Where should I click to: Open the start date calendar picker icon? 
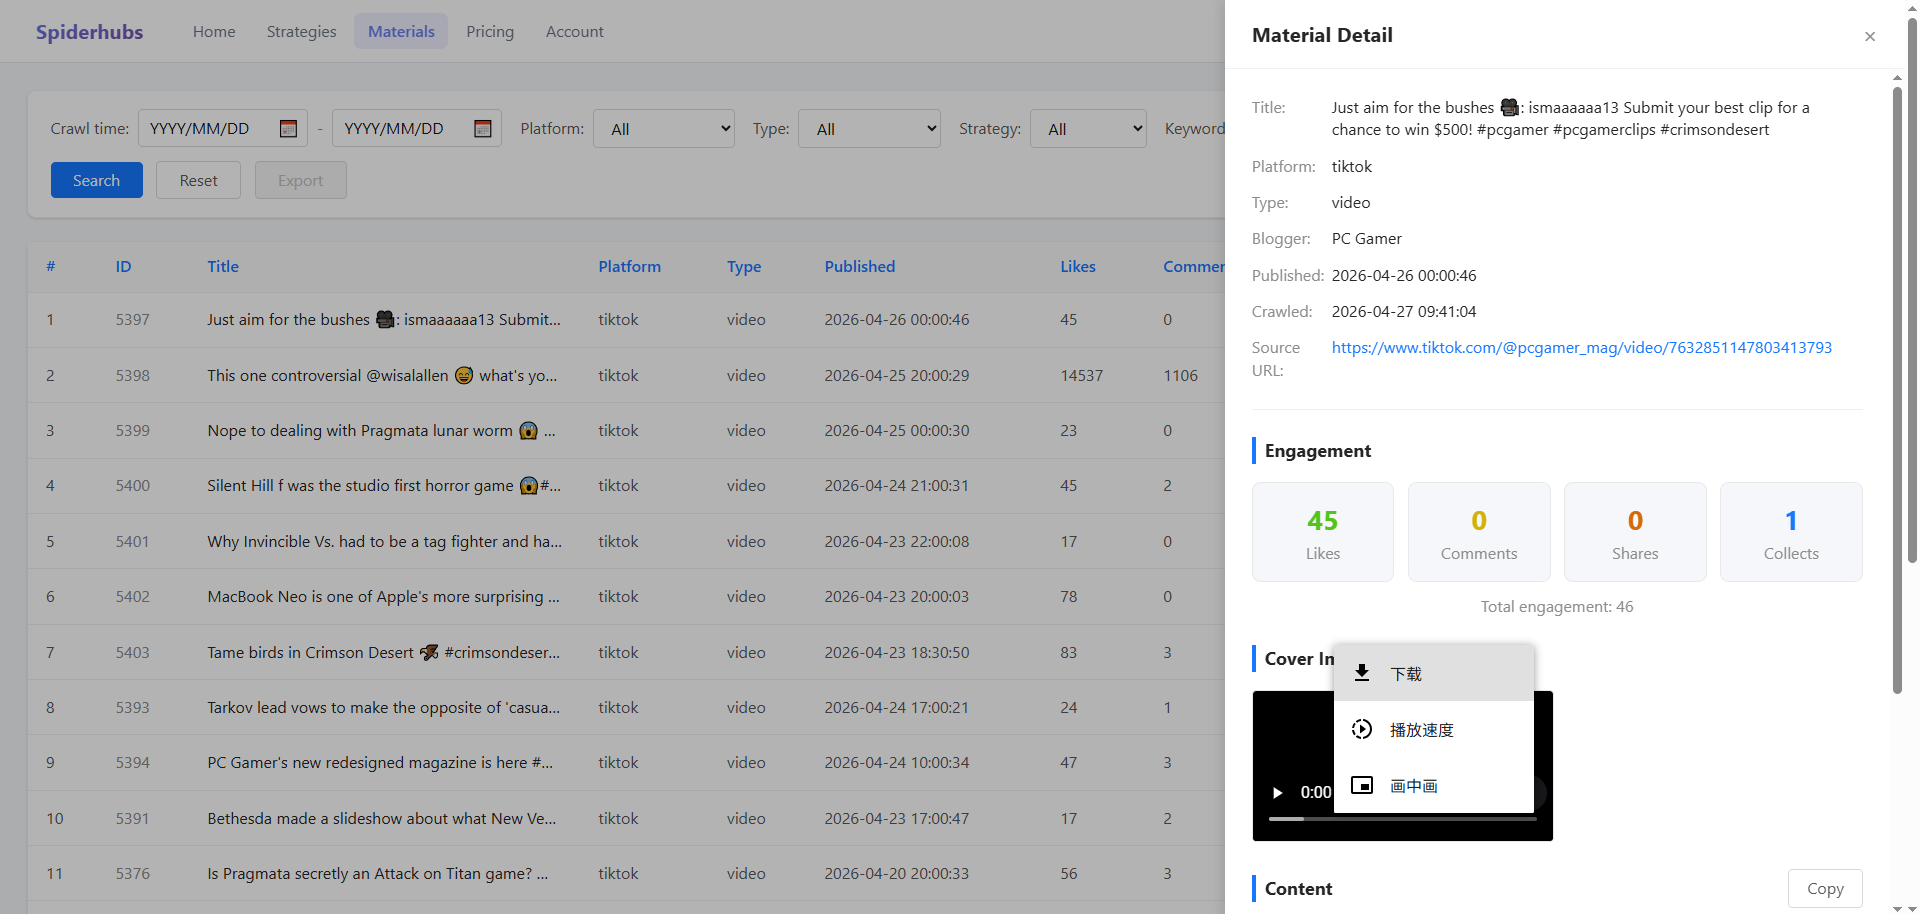click(288, 129)
